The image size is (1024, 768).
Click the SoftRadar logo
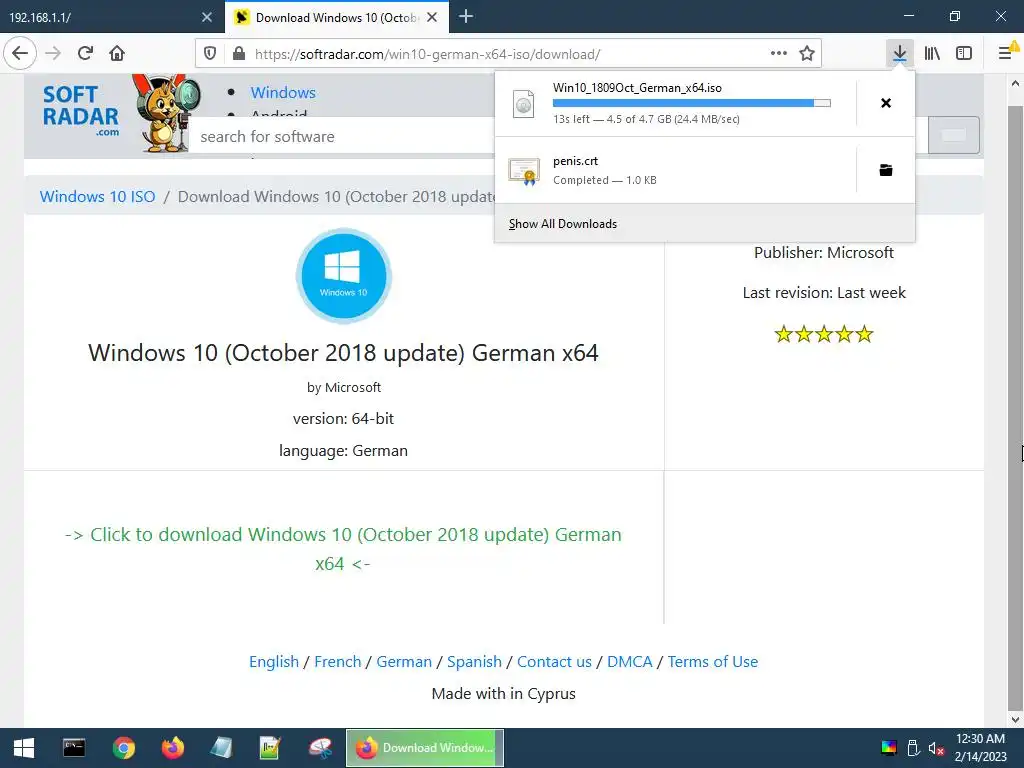coord(81,110)
